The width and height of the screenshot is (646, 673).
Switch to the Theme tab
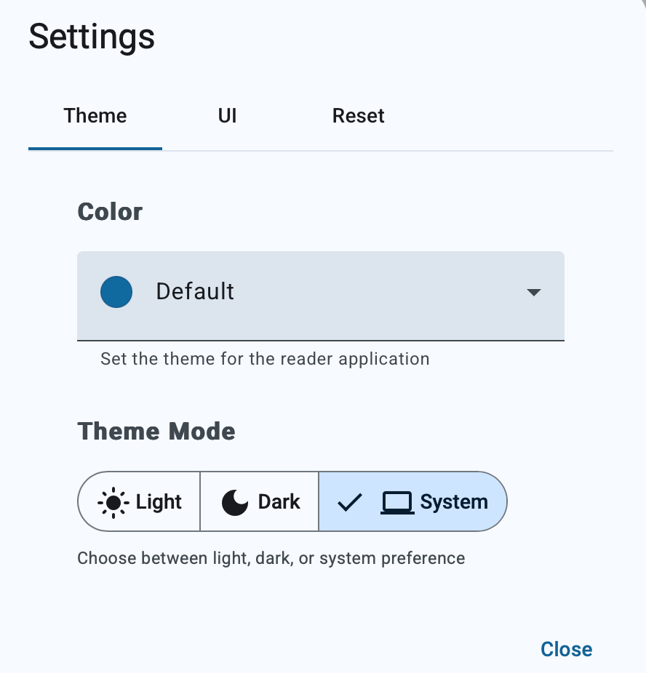(95, 116)
